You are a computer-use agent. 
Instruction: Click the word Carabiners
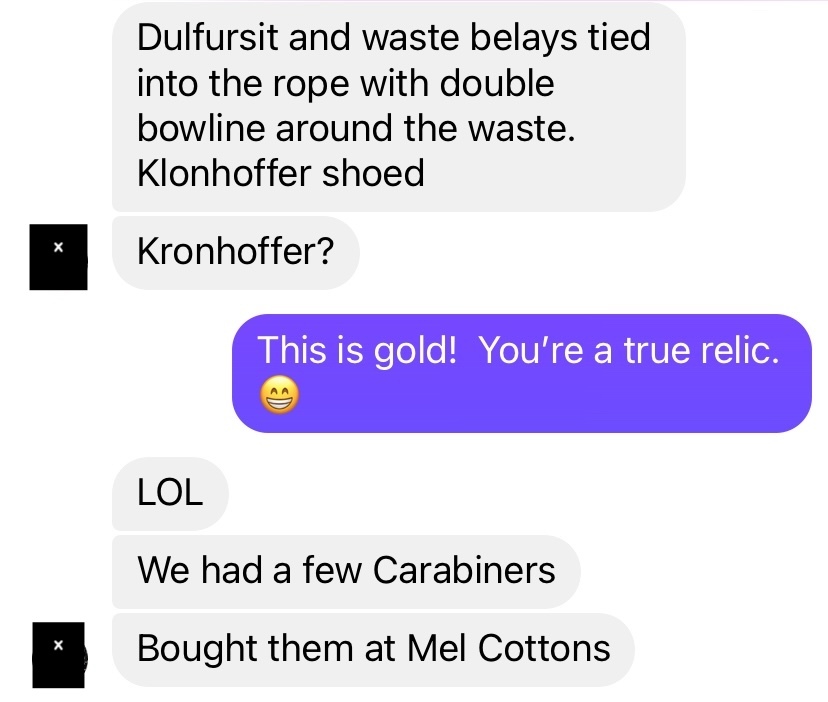(464, 571)
